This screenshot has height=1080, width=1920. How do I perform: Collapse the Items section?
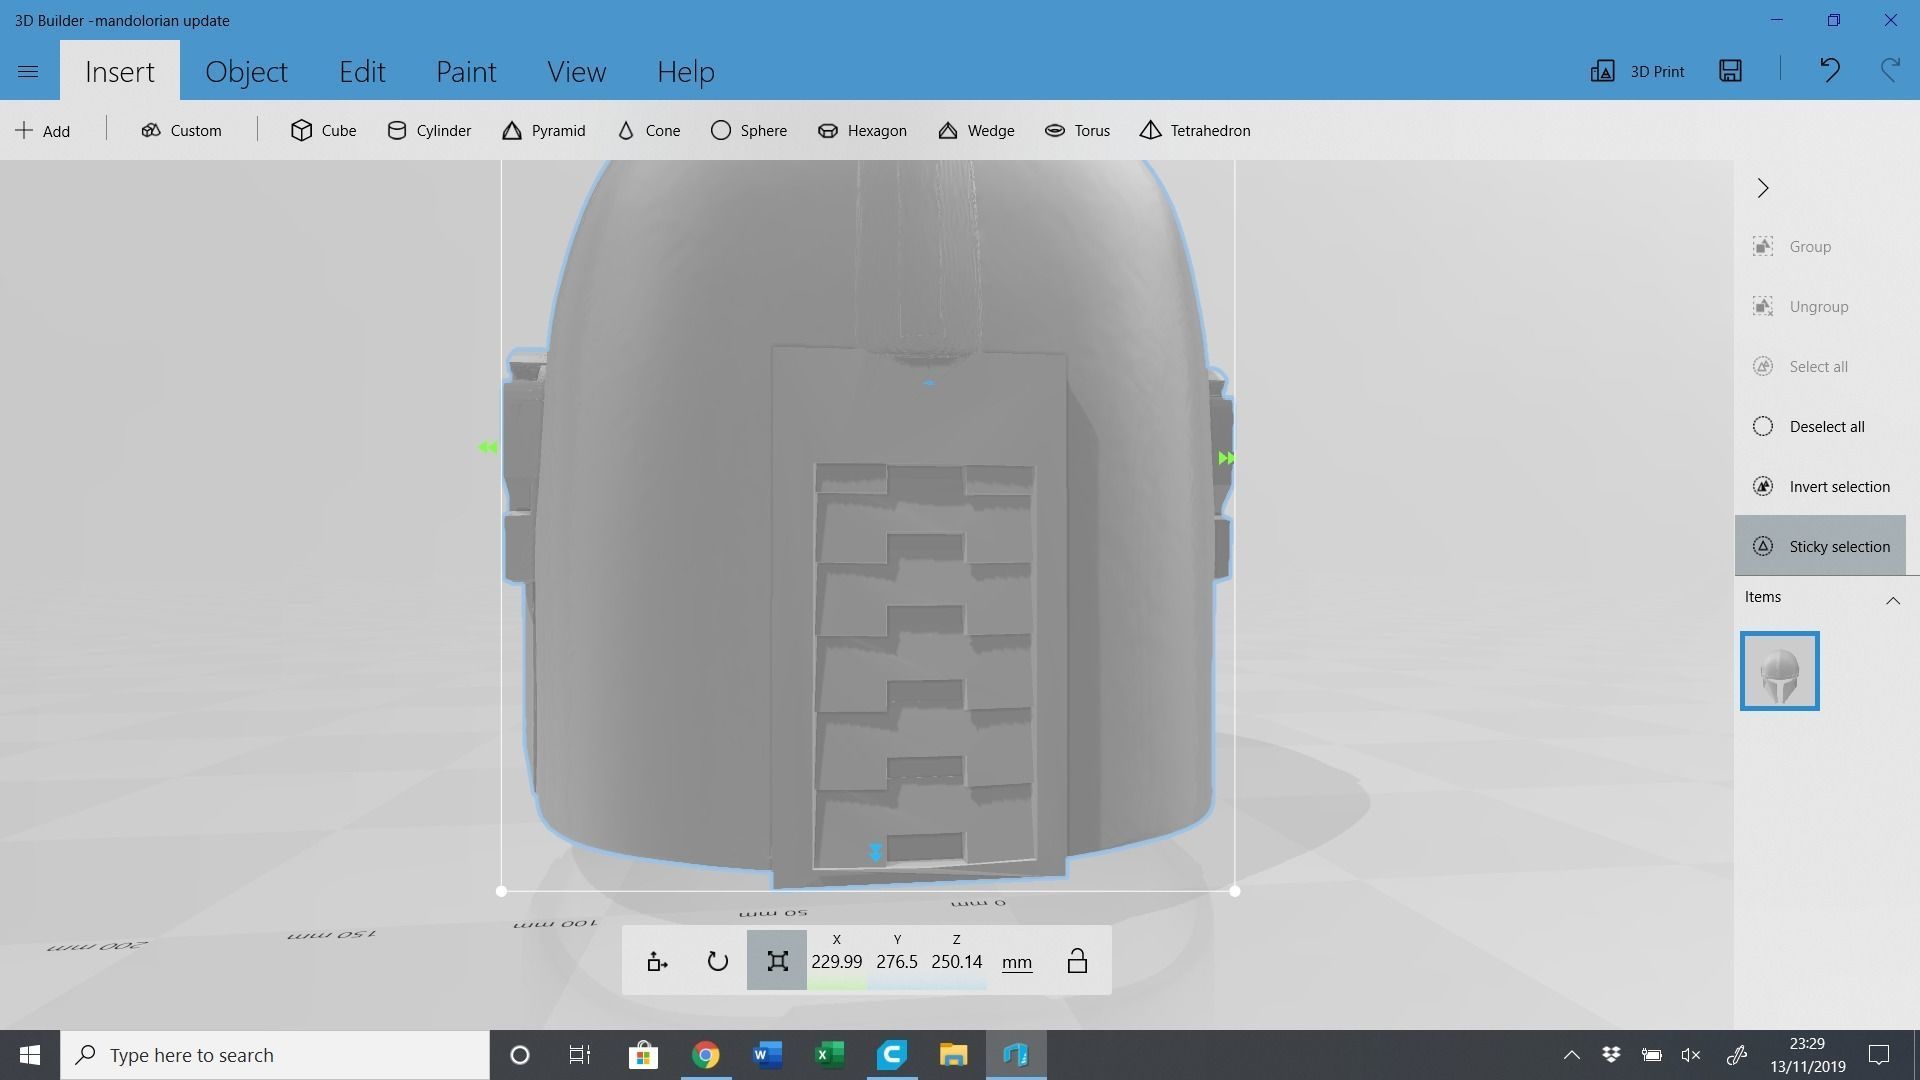[1892, 600]
